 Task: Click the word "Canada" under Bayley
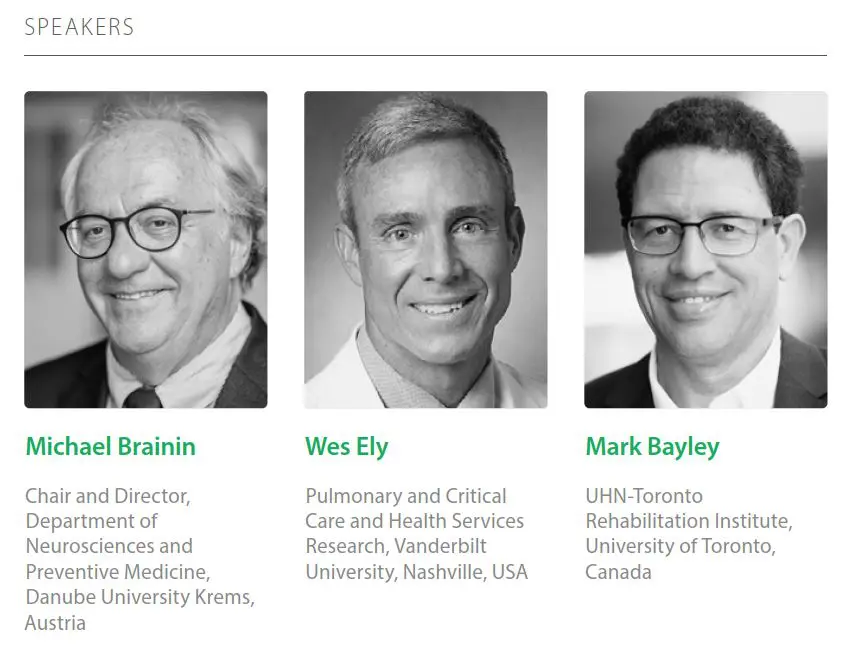coord(618,572)
